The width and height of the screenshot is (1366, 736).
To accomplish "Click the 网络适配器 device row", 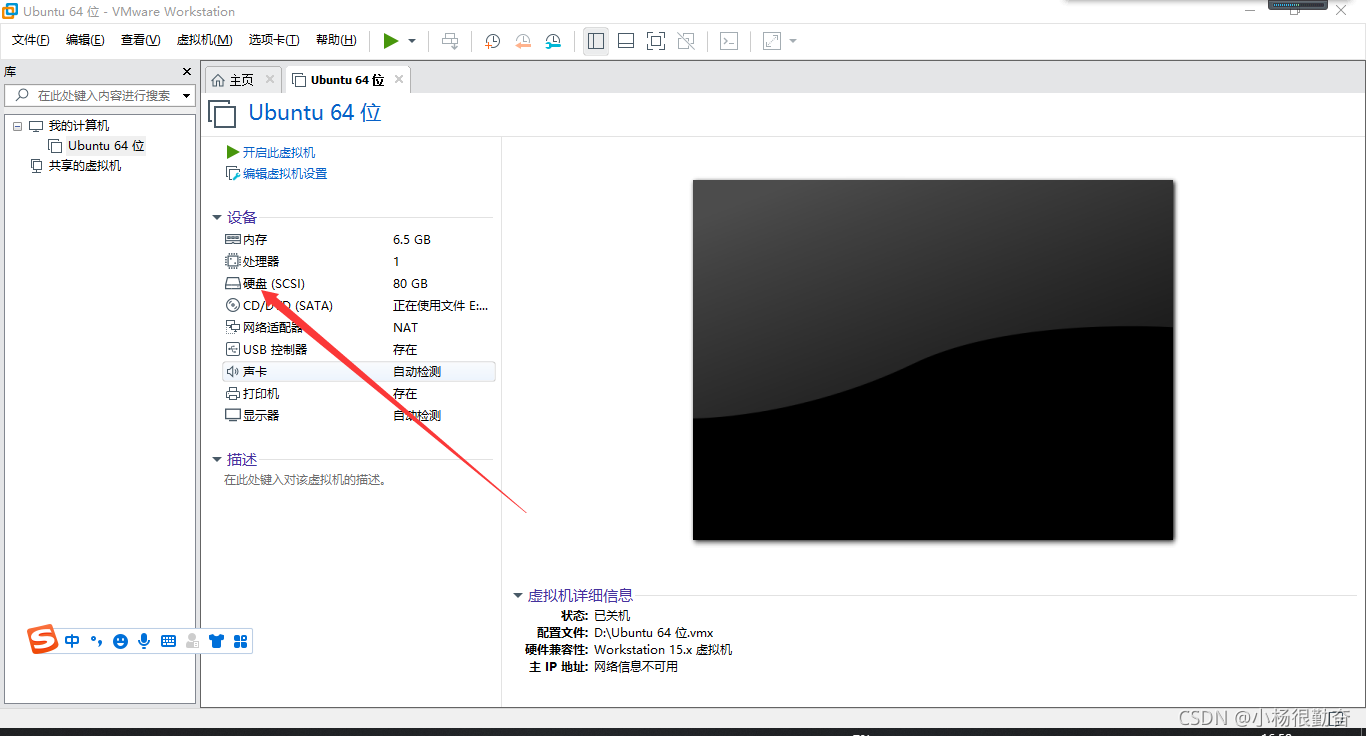I will [359, 328].
